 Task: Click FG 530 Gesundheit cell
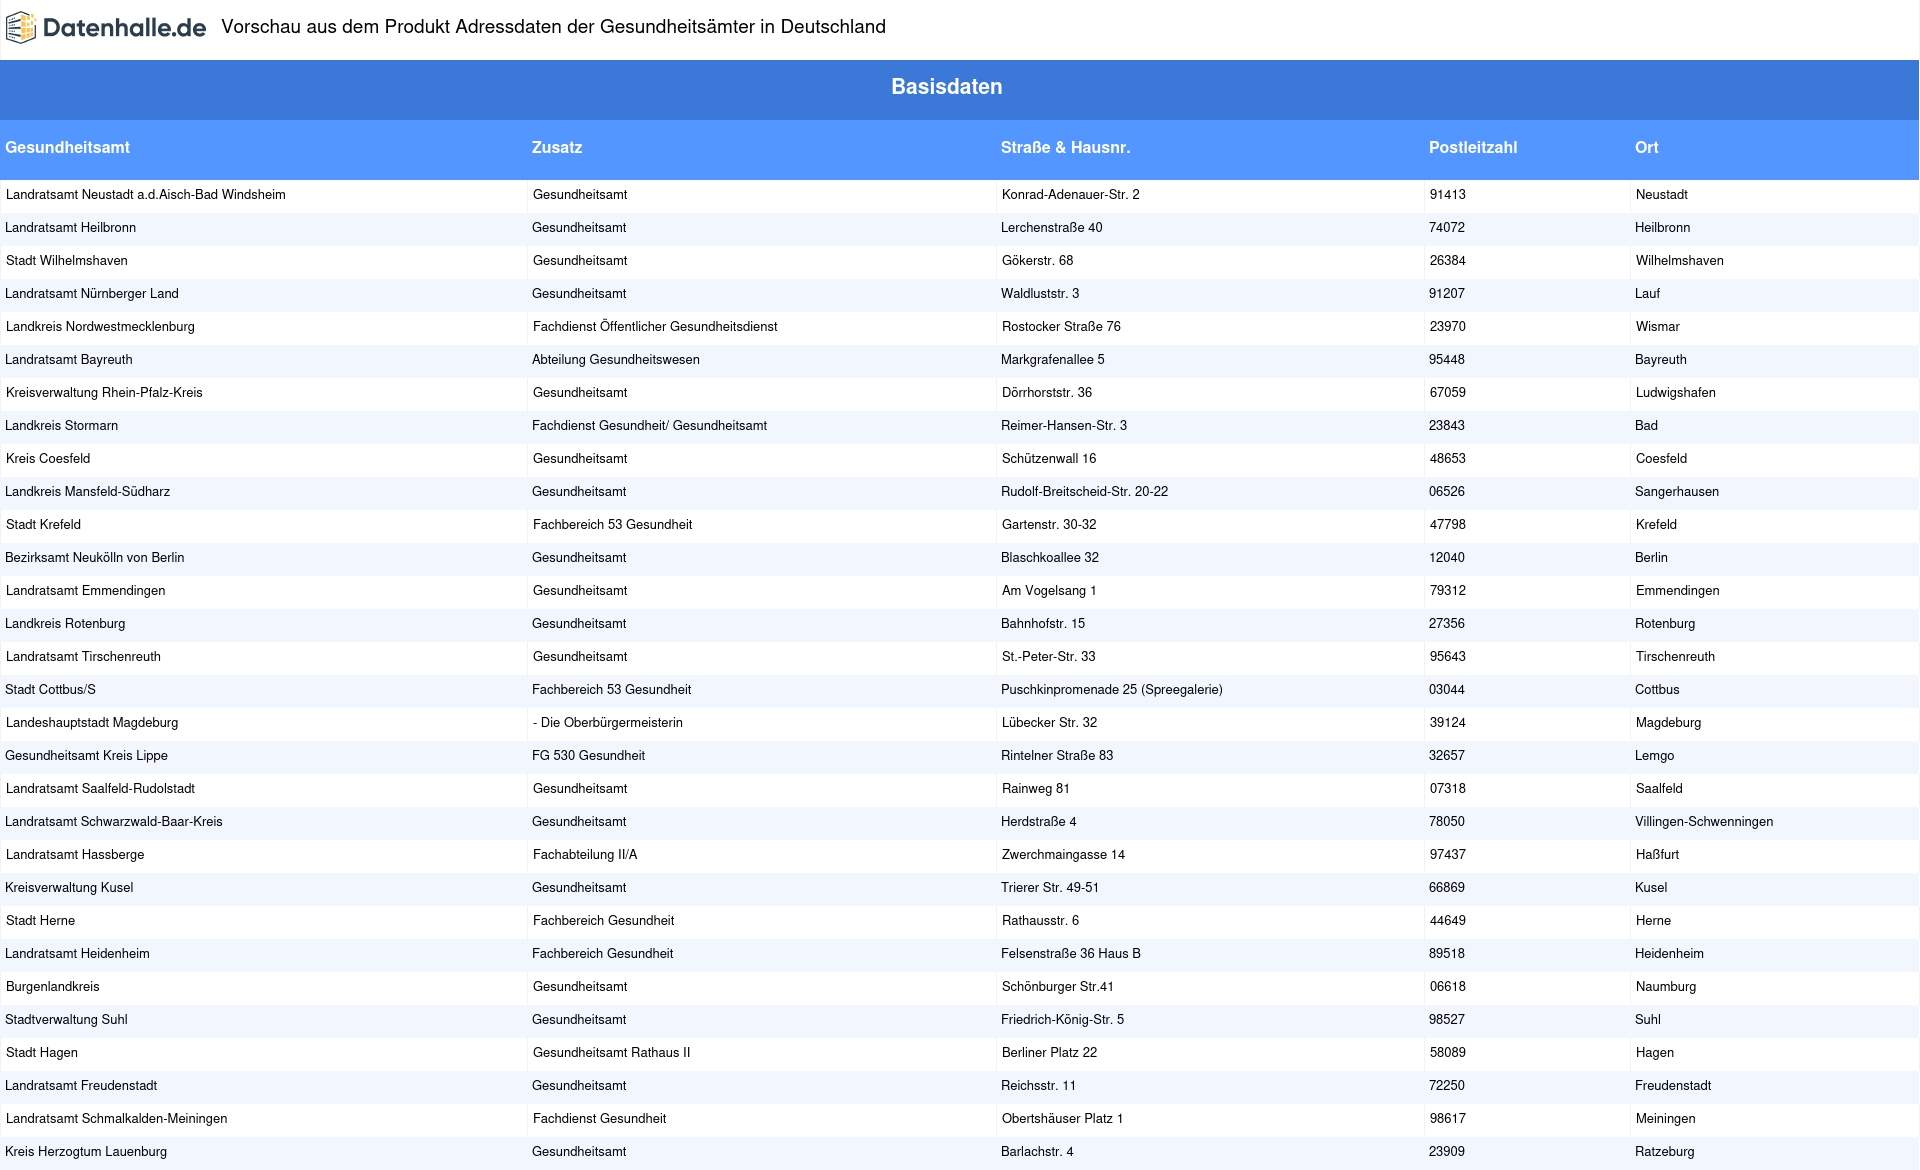(589, 756)
